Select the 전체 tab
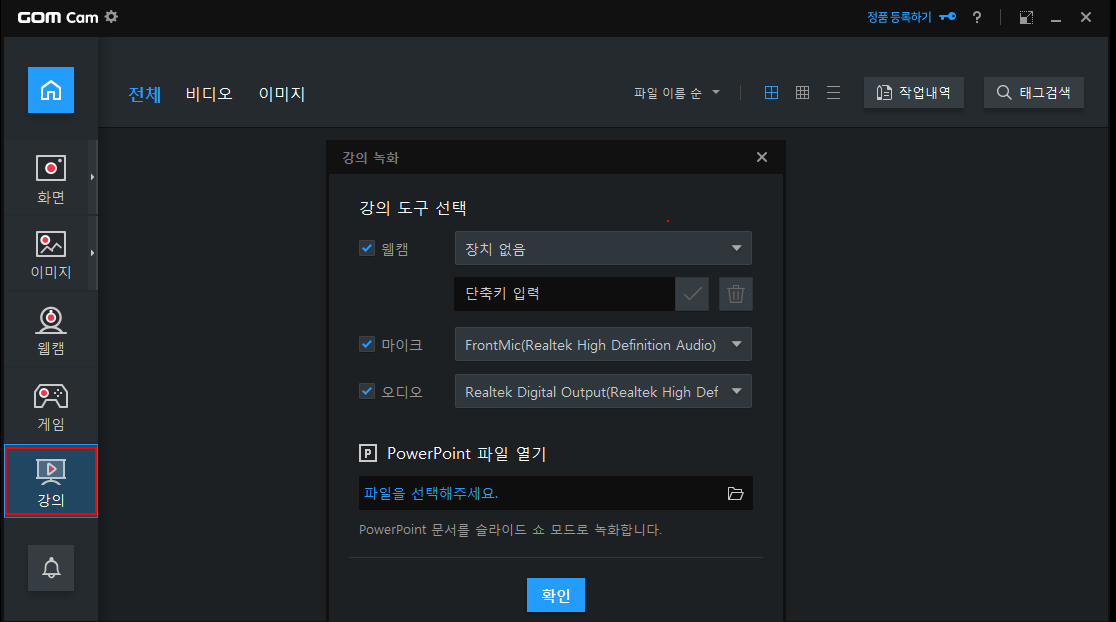The image size is (1116, 622). pyautogui.click(x=144, y=94)
